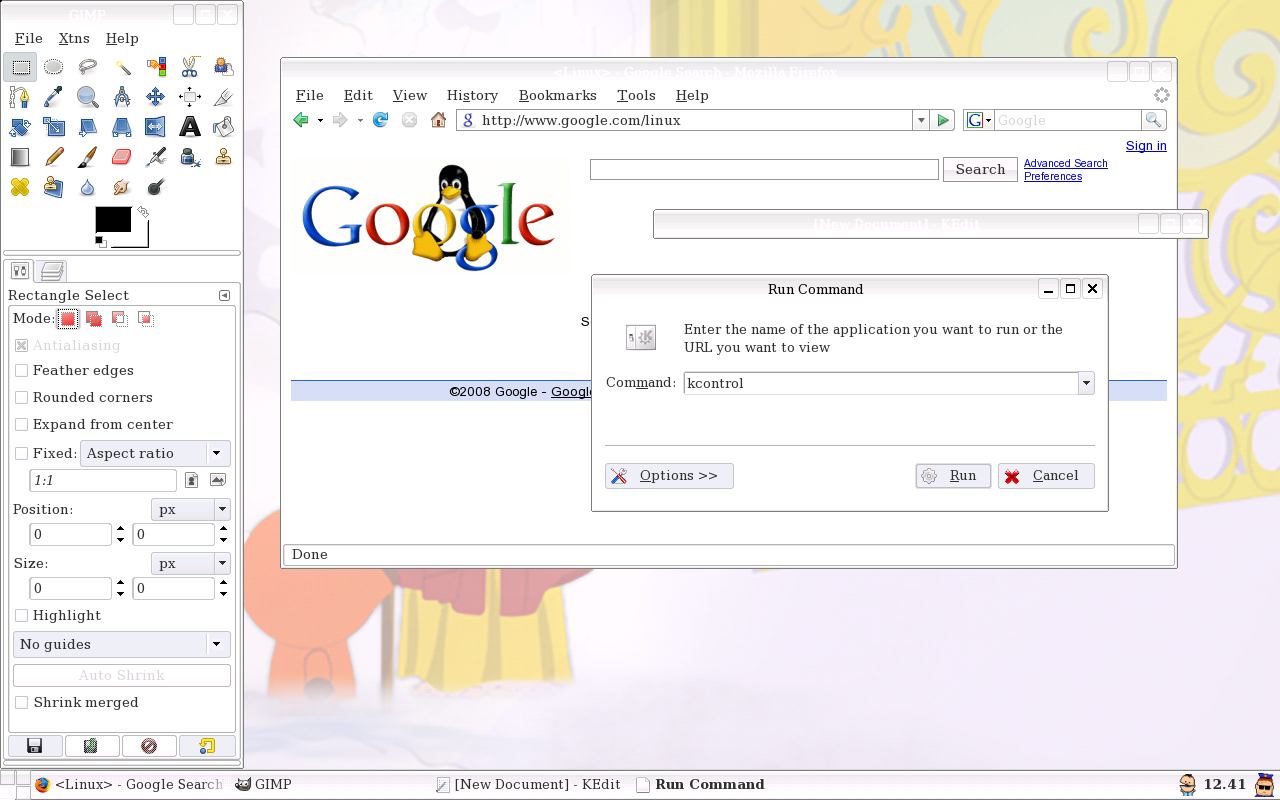Select the Paintbrush tool
This screenshot has height=800, width=1280.
tap(88, 157)
